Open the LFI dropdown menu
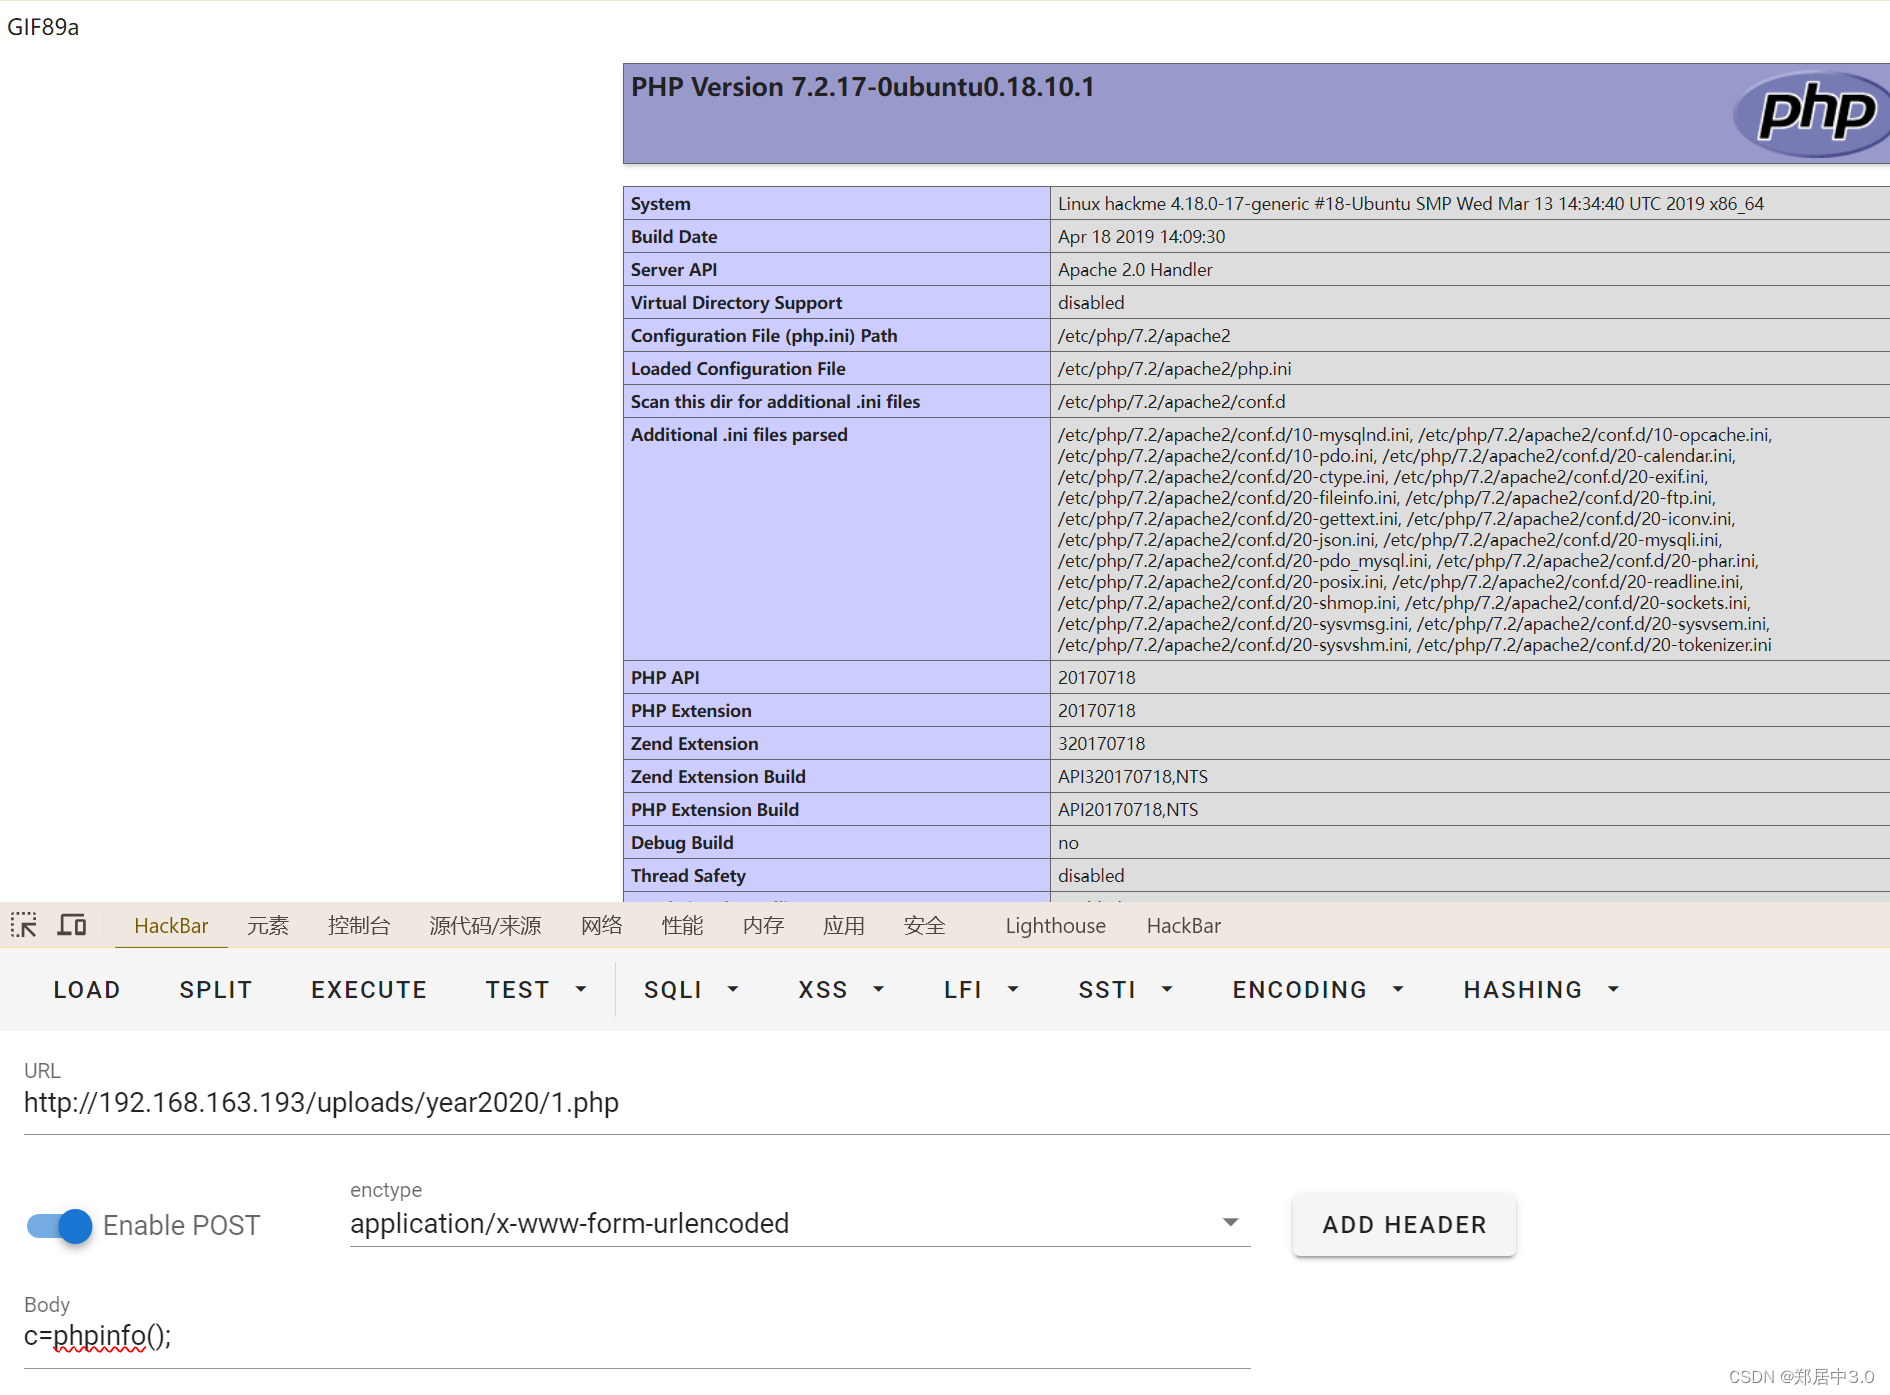 pos(1013,989)
